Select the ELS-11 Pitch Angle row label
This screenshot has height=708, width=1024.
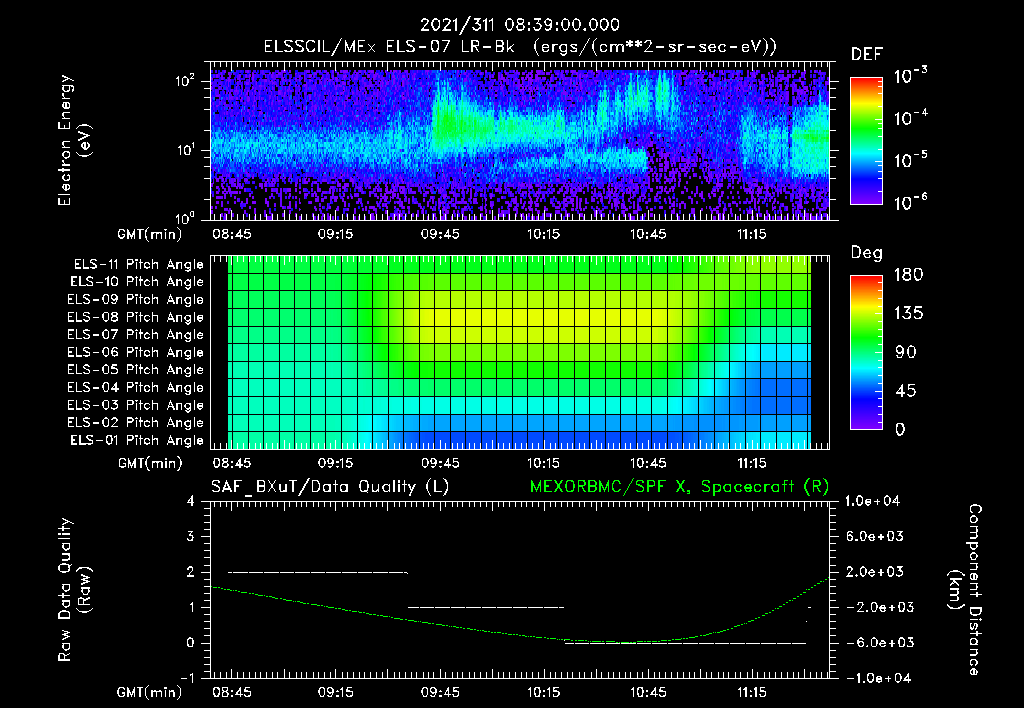click(138, 265)
